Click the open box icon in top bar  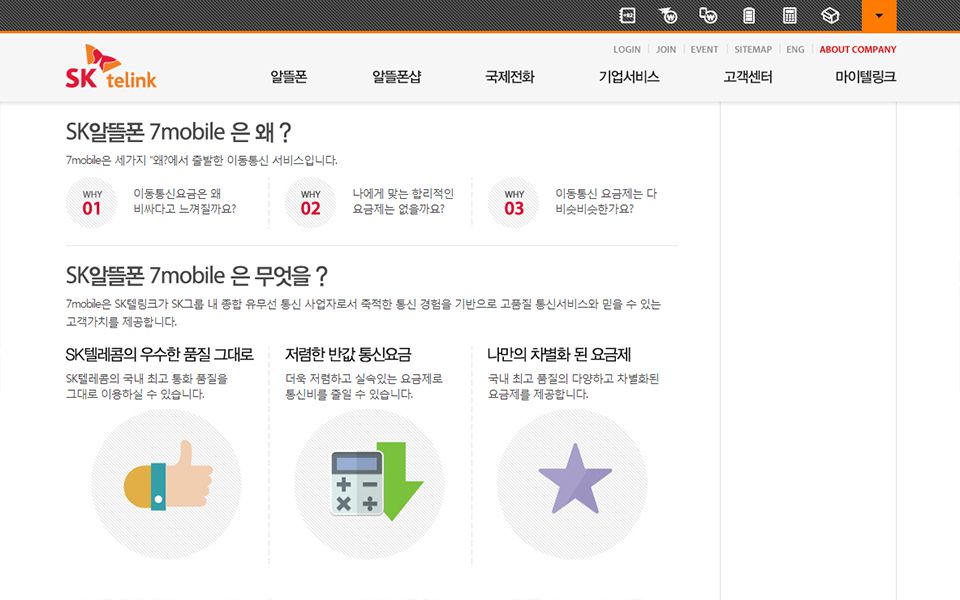[x=829, y=15]
